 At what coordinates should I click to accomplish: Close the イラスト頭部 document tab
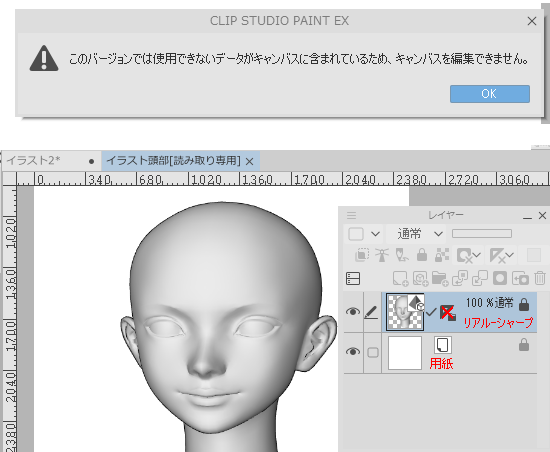tap(249, 162)
